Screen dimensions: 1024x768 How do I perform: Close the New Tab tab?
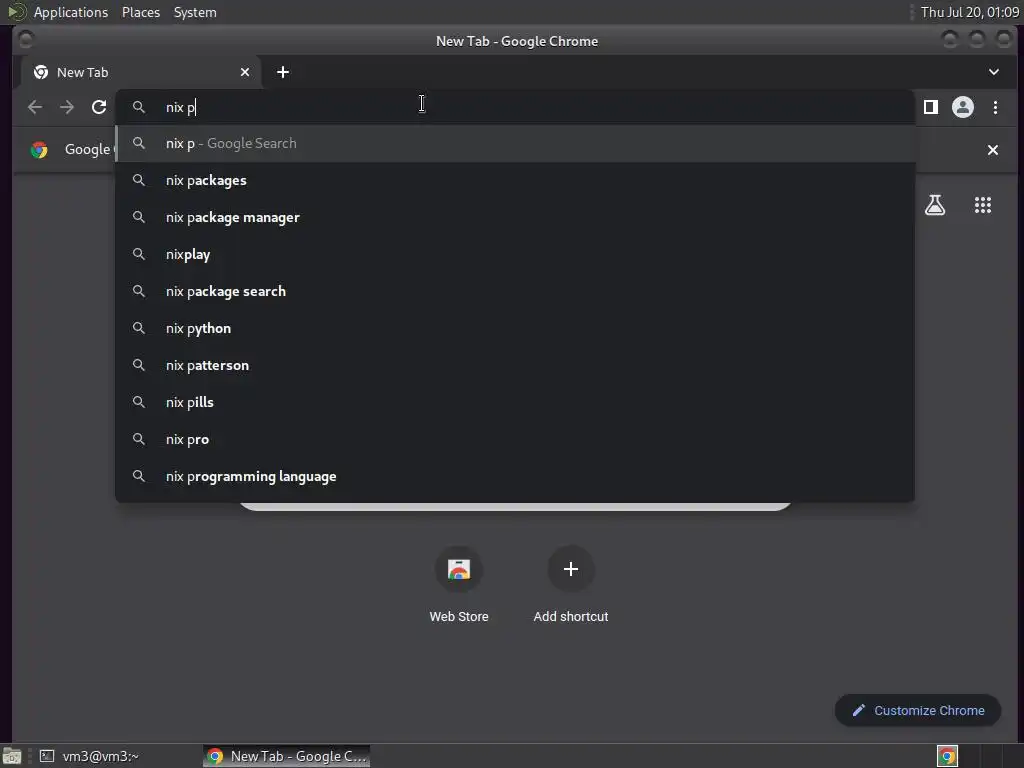(x=245, y=72)
